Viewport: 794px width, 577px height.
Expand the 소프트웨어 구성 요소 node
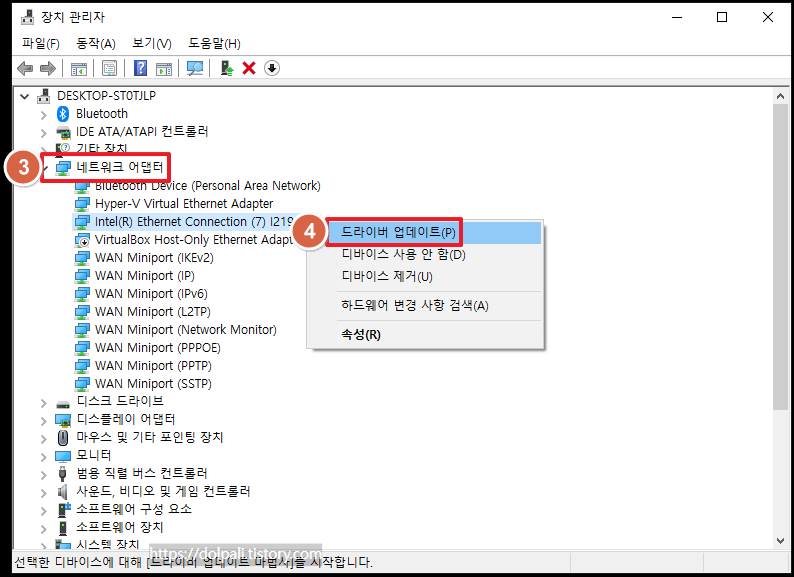pos(44,511)
